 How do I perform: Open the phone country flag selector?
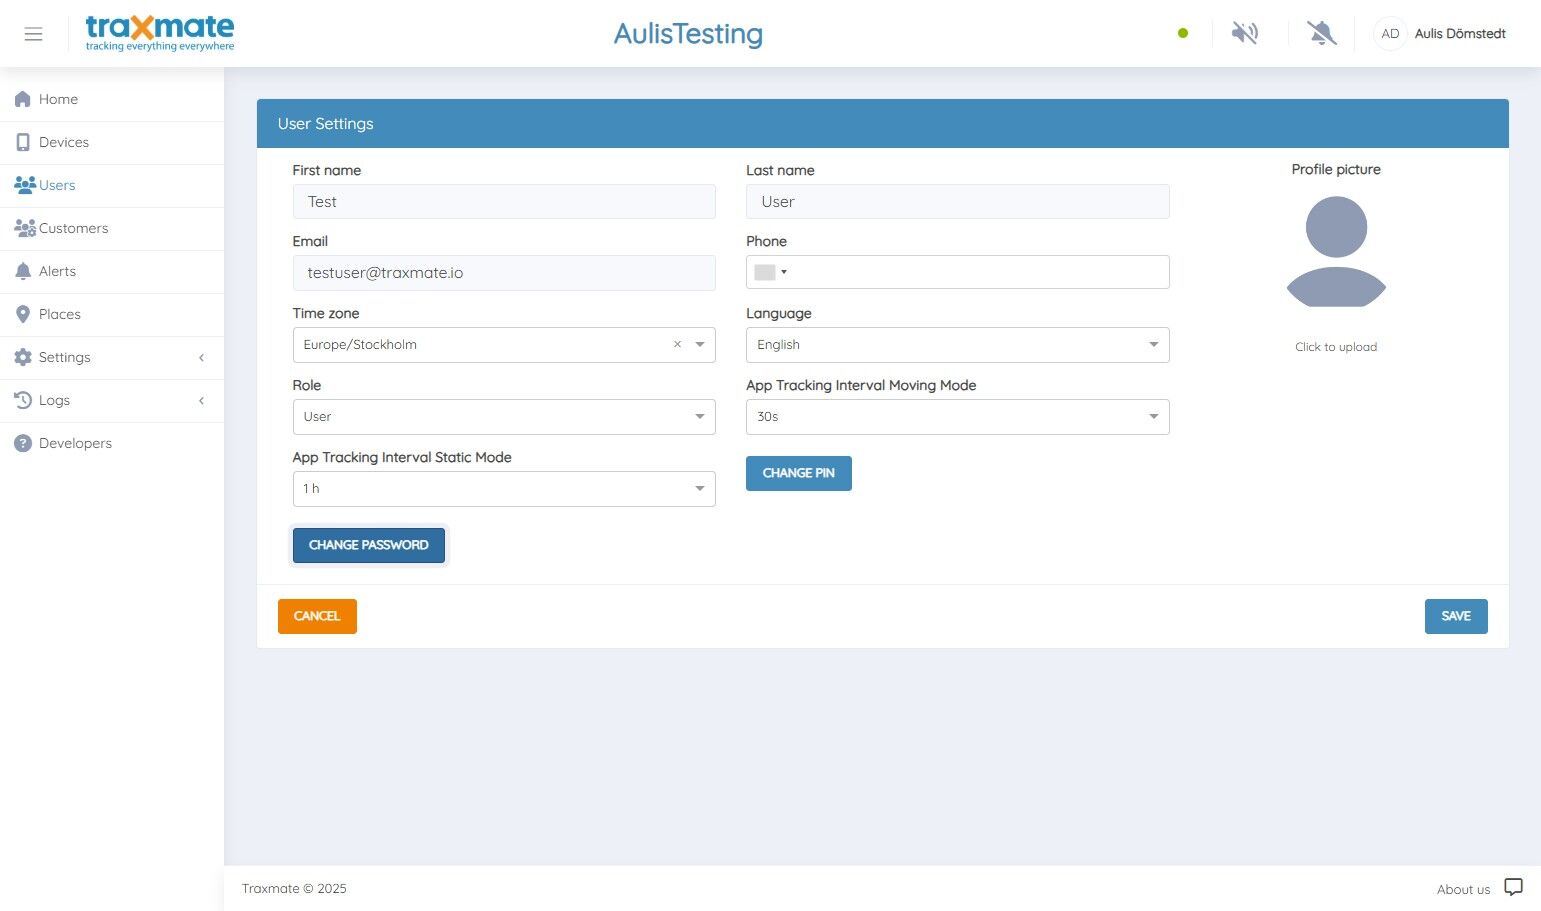click(x=770, y=272)
